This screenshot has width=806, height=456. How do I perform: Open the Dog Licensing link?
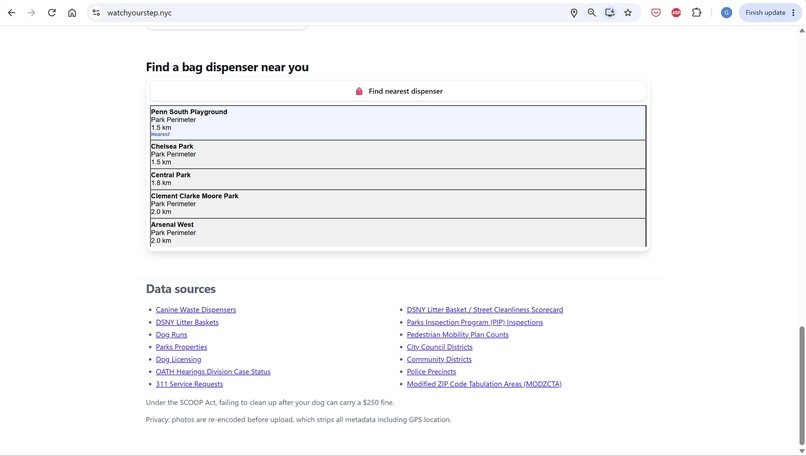[x=178, y=359]
